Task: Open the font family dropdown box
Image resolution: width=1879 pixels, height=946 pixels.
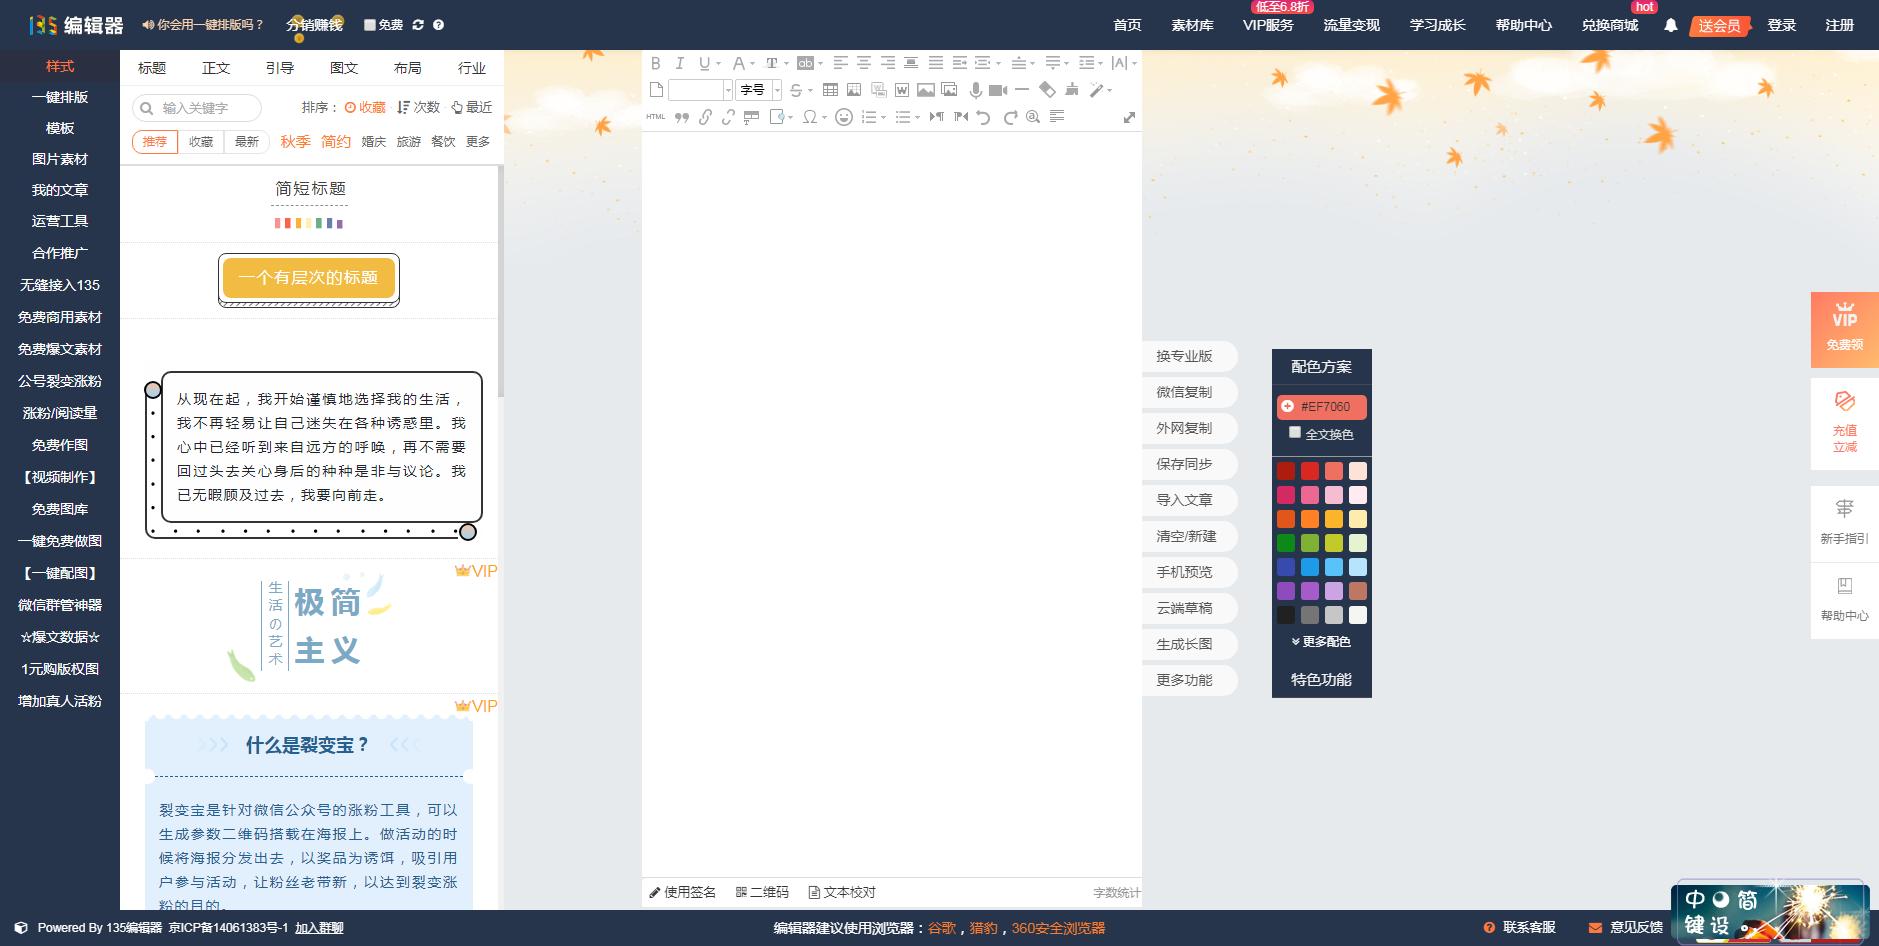Action: [700, 90]
